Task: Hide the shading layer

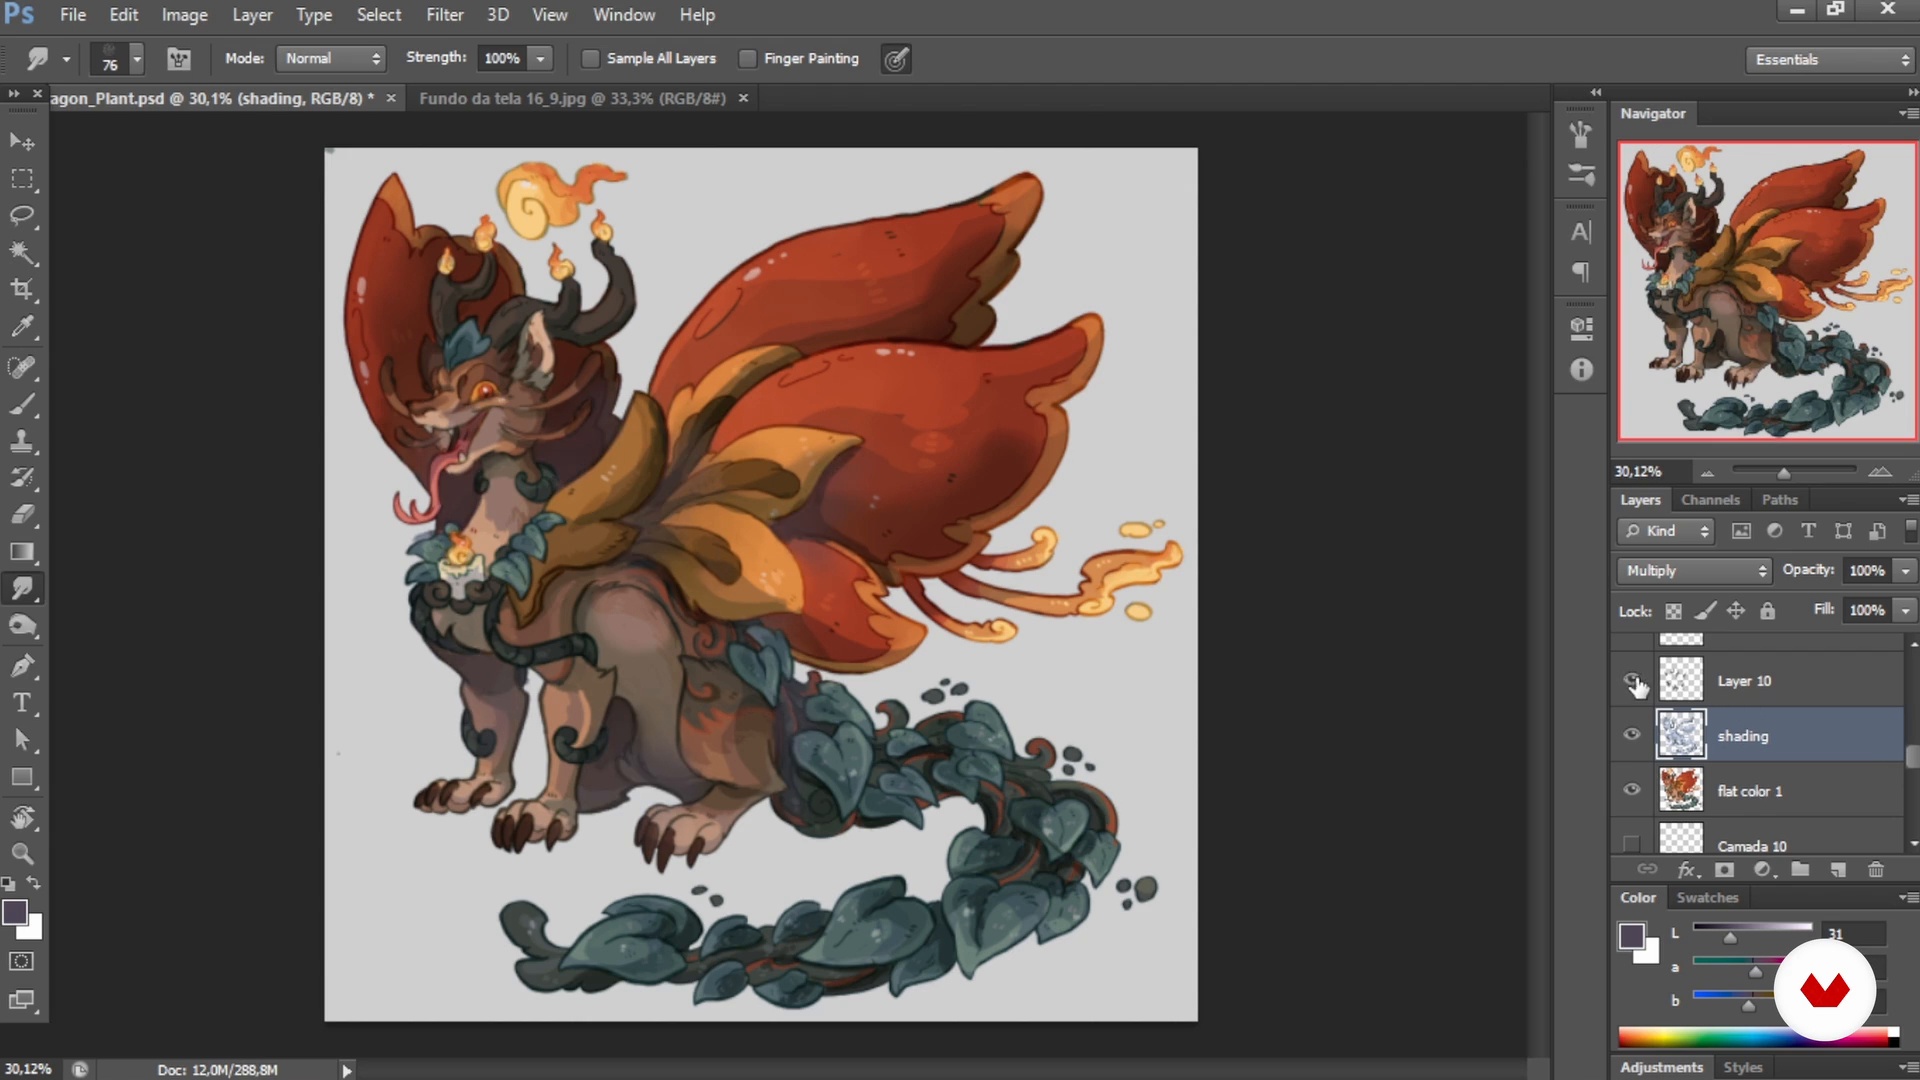Action: click(x=1631, y=735)
